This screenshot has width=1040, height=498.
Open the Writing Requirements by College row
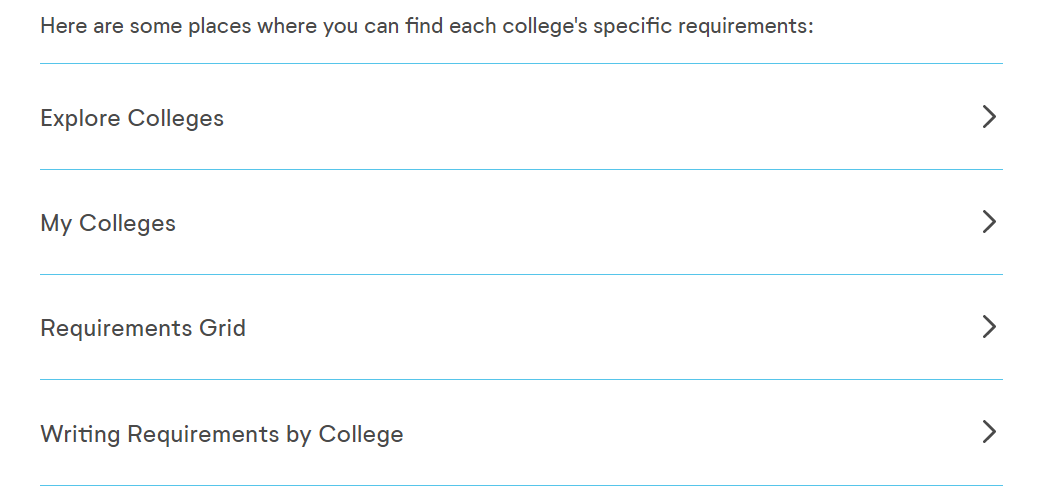tap(600, 433)
